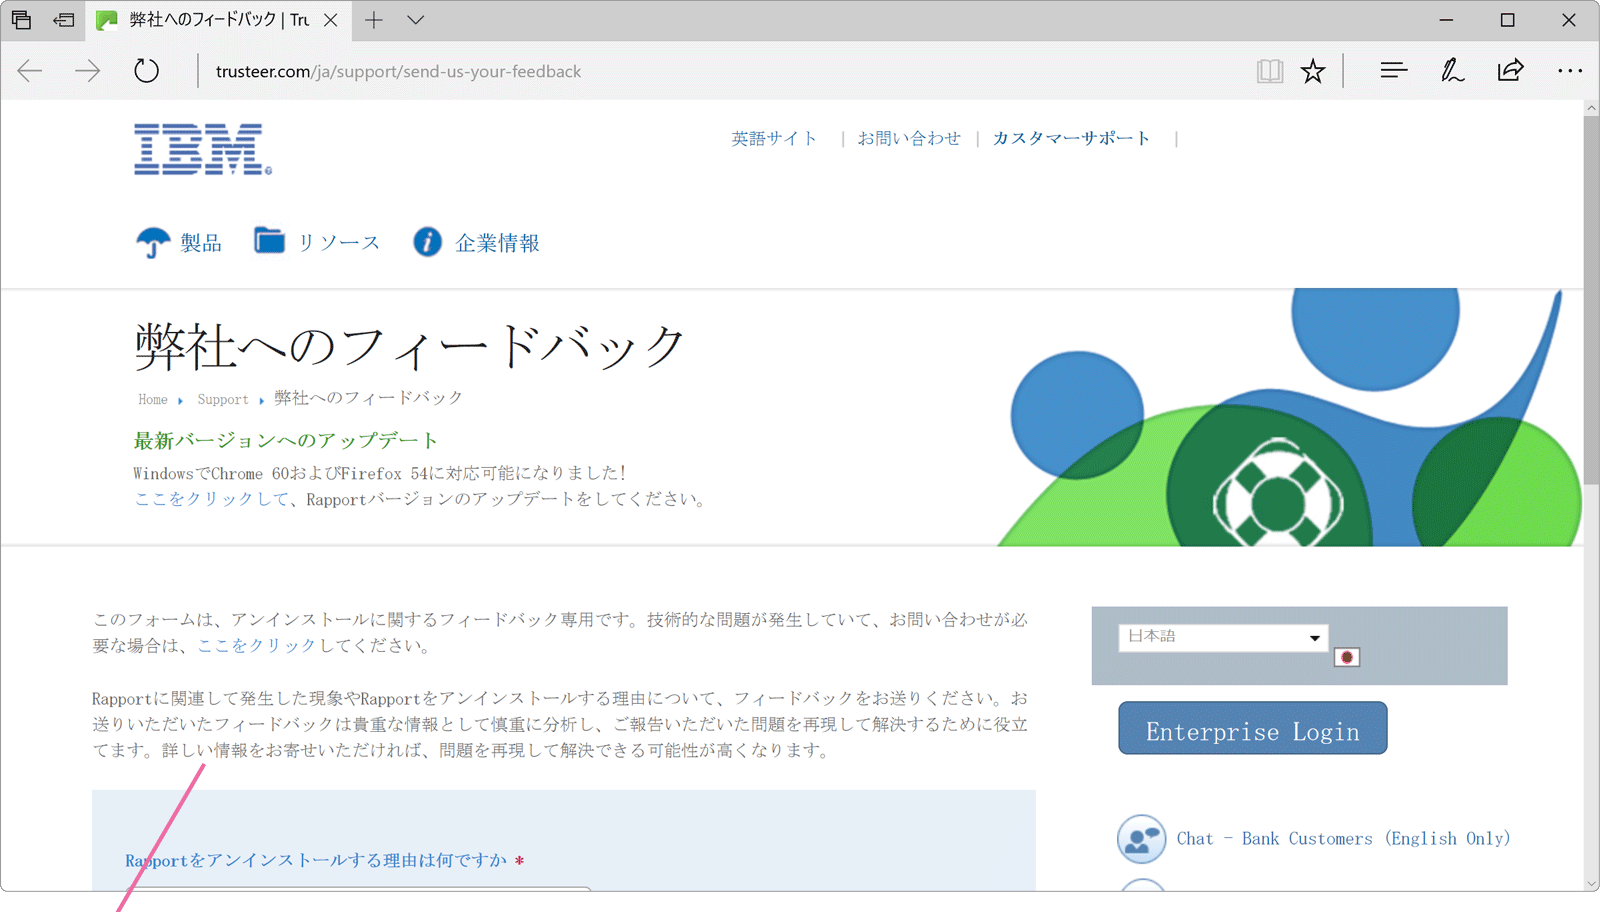1600x912 pixels.
Task: Click the IBM logo
Action: (203, 149)
